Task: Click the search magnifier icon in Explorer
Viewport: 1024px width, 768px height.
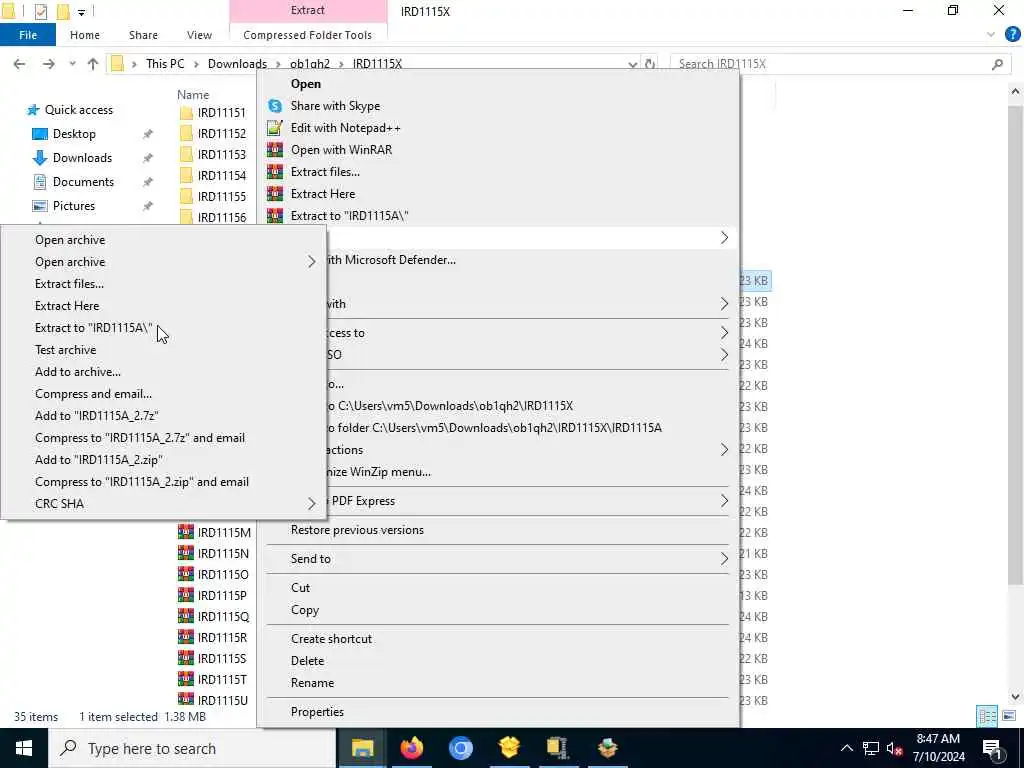Action: pyautogui.click(x=997, y=64)
